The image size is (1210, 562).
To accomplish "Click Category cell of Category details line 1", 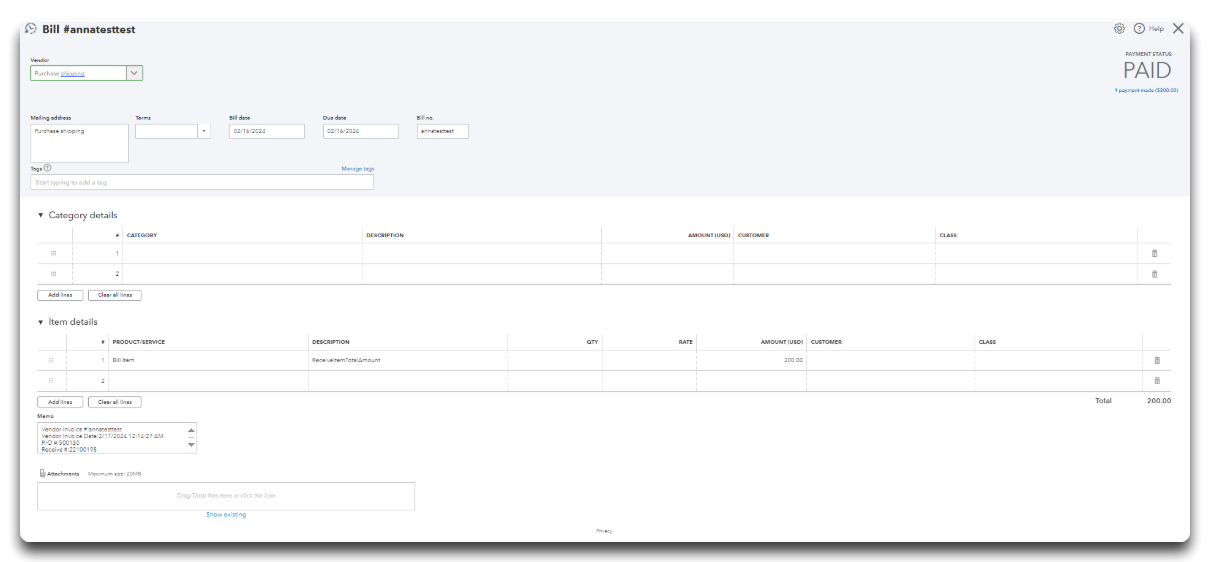I will click(x=242, y=253).
